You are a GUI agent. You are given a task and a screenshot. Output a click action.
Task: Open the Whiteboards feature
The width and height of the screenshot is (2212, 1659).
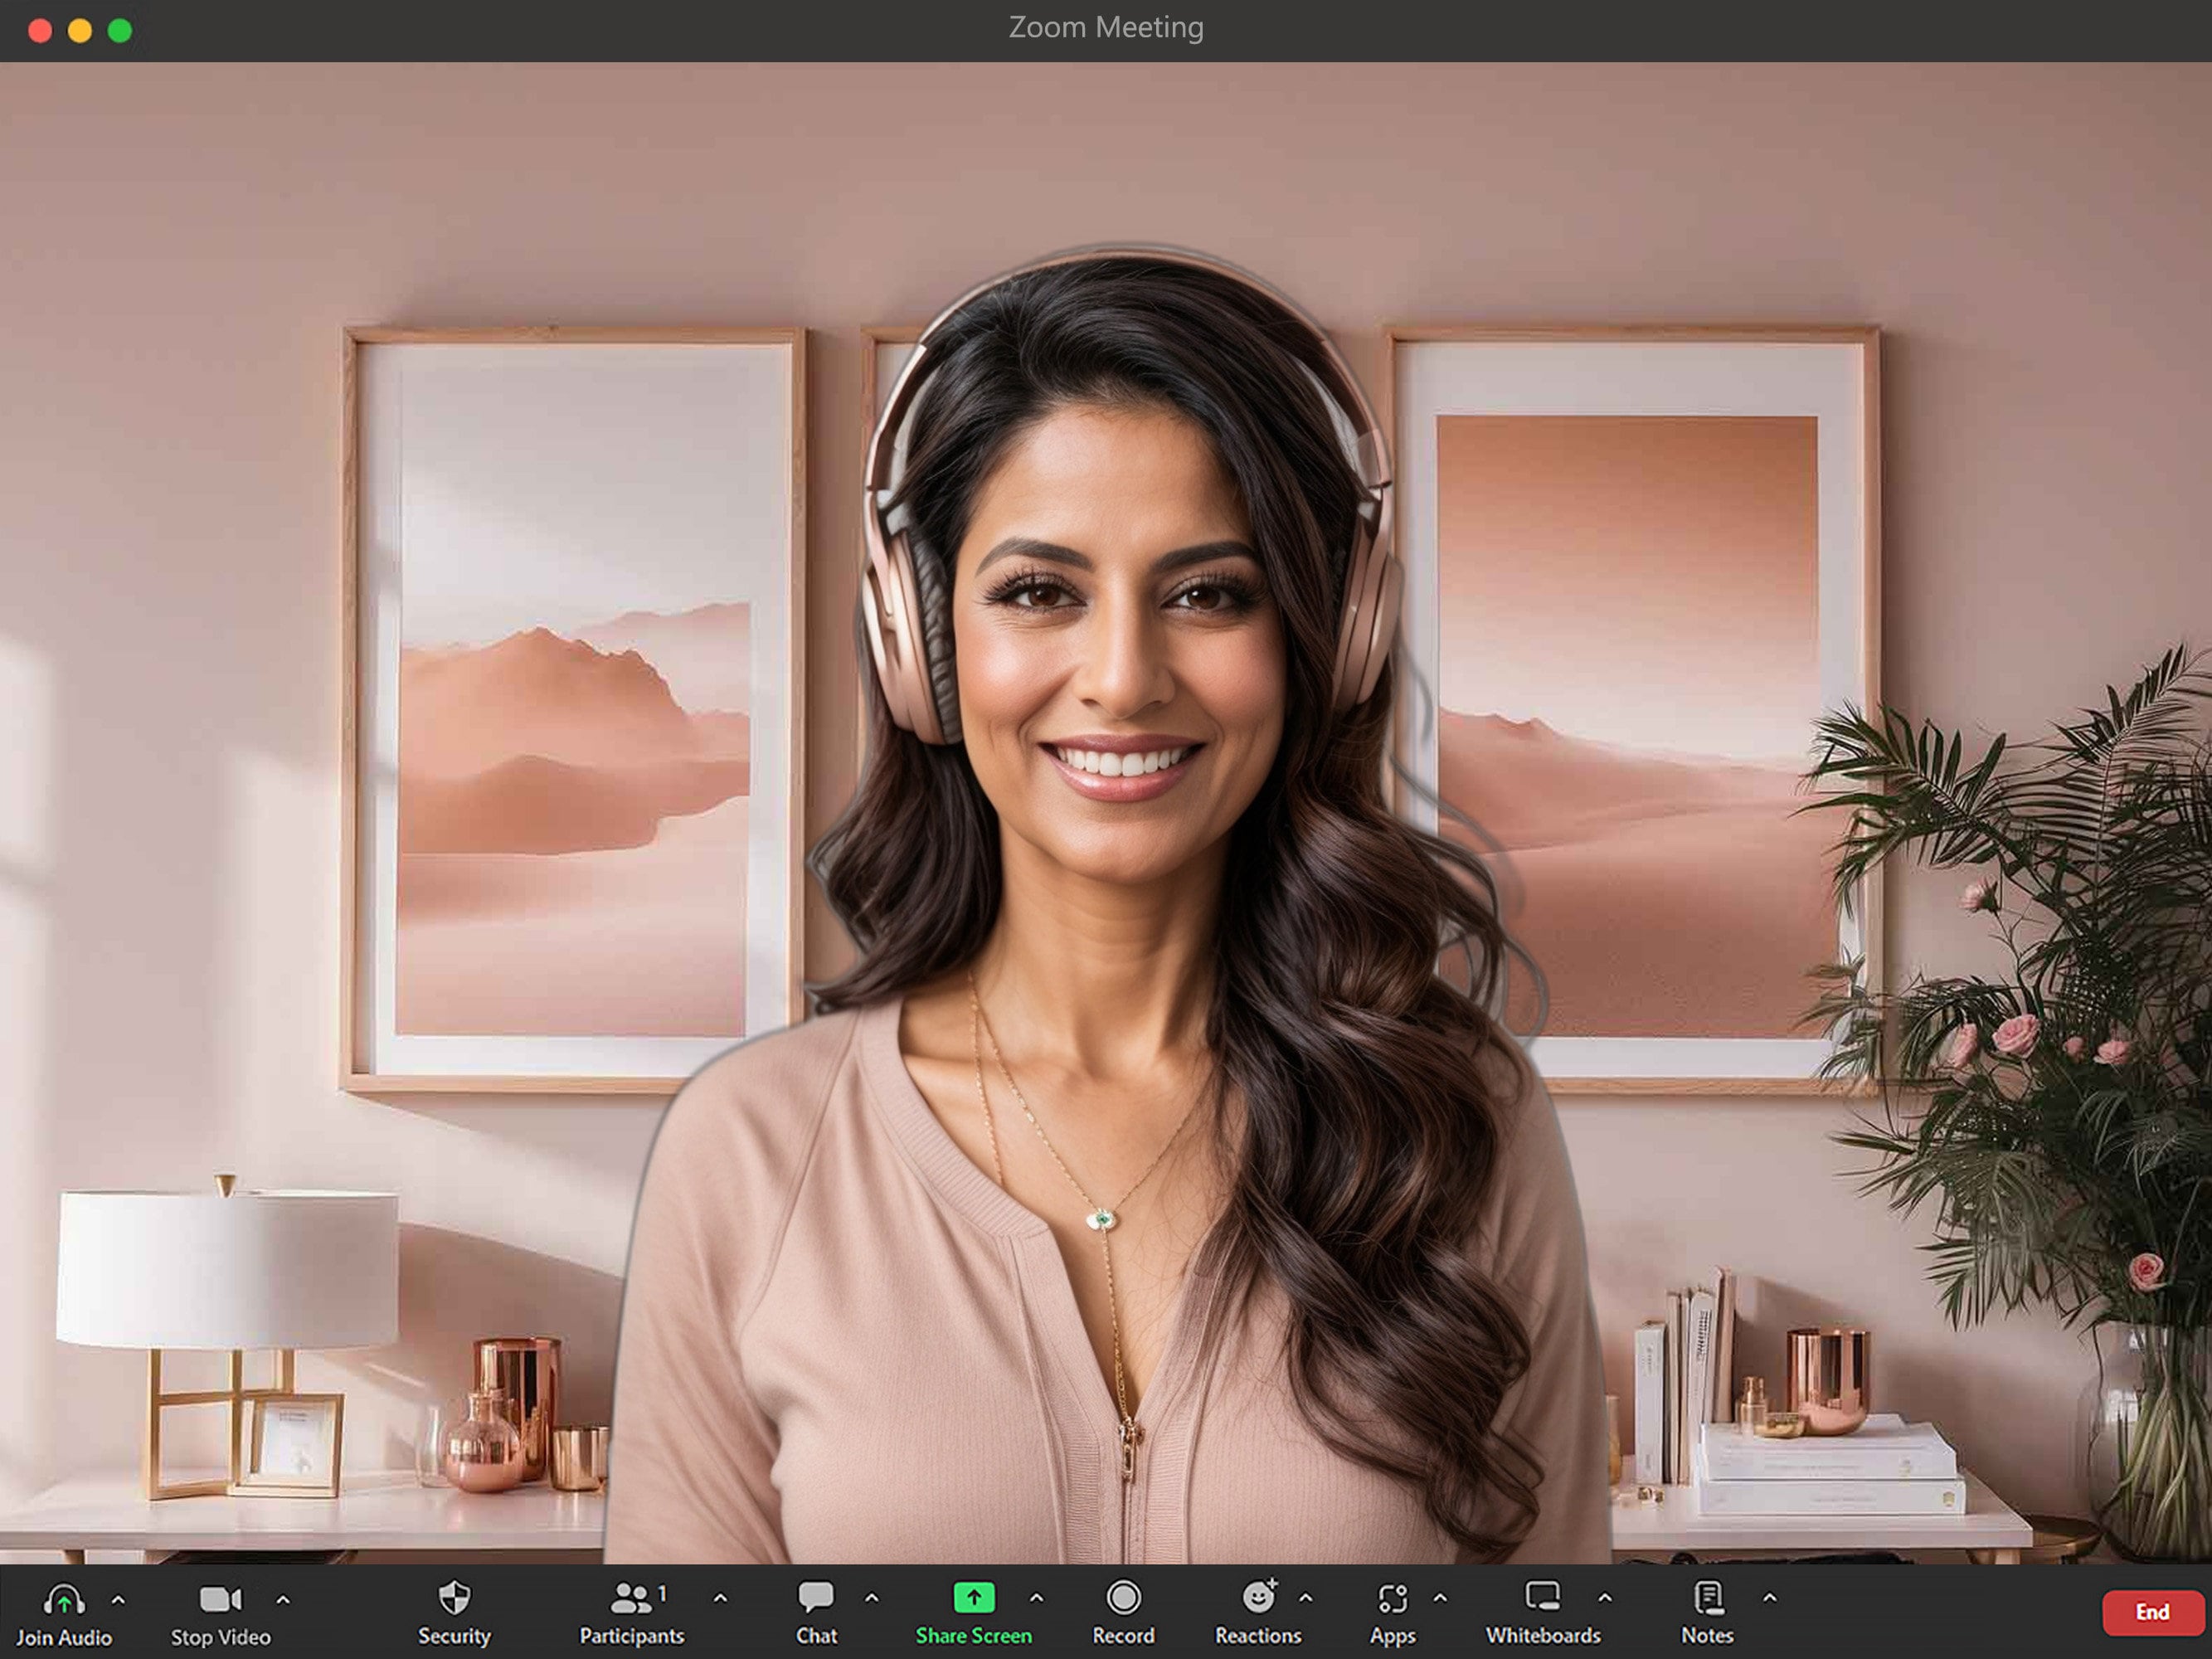1543,1597
